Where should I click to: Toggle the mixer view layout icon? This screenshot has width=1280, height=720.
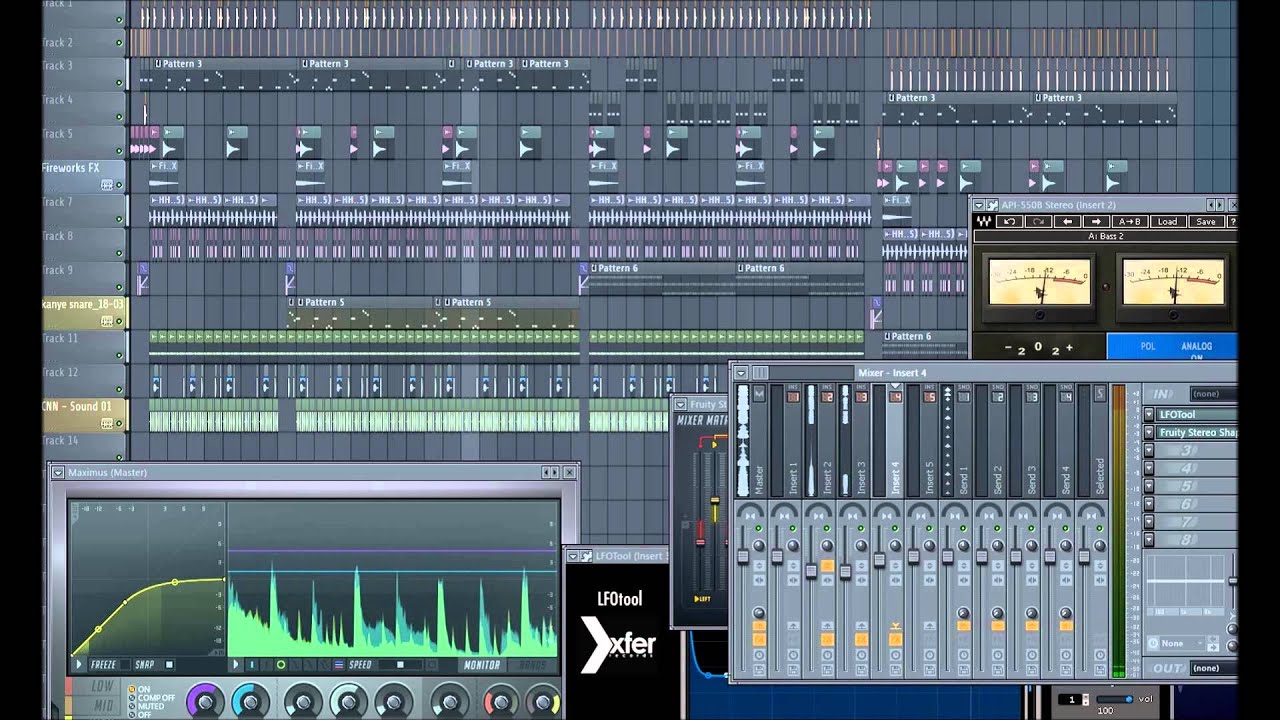pos(760,372)
